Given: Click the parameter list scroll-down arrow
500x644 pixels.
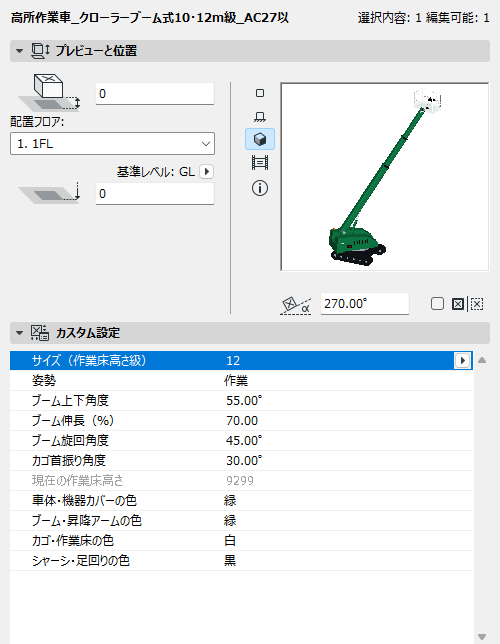Looking at the screenshot, I should click(x=482, y=637).
